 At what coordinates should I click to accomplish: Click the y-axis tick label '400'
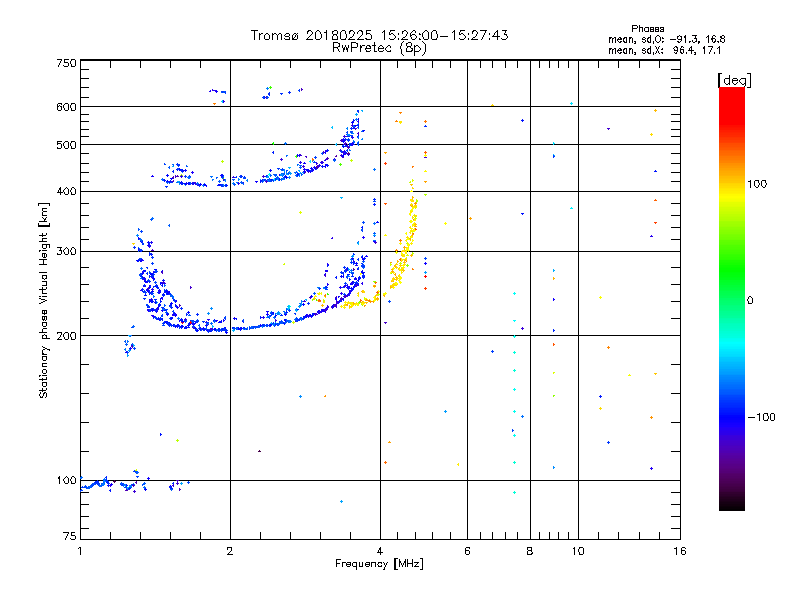66,192
